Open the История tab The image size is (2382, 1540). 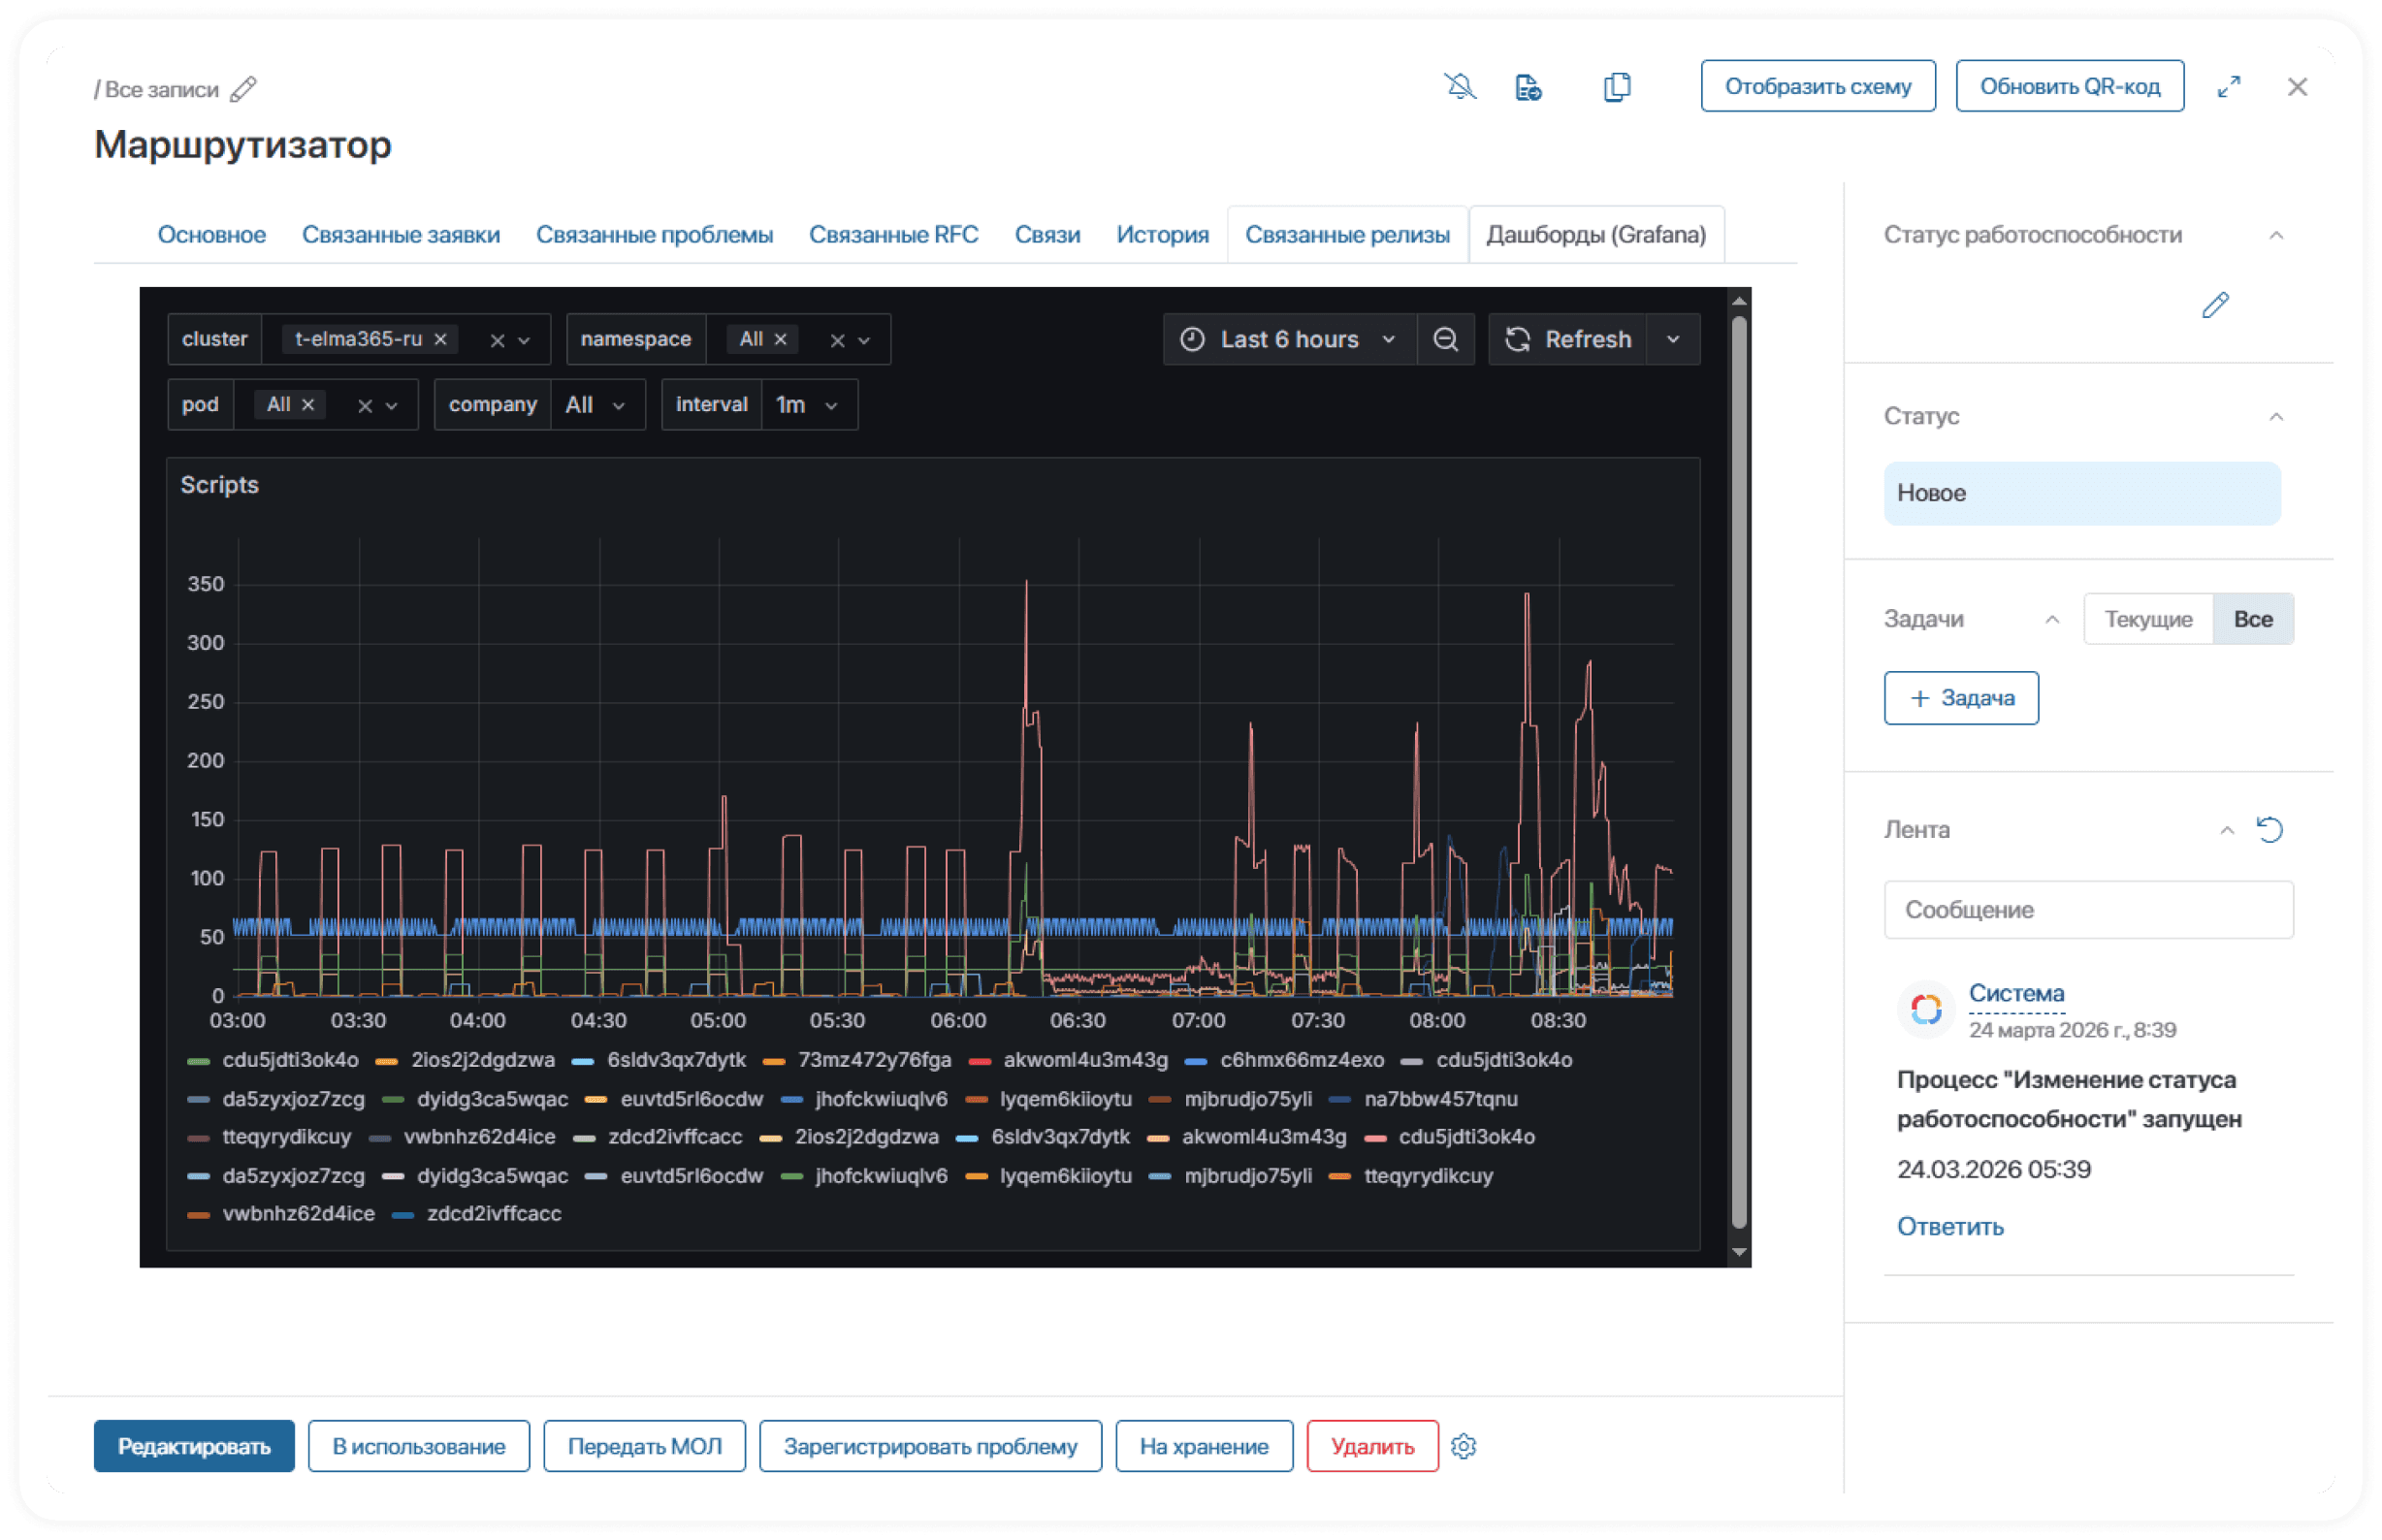1162,235
